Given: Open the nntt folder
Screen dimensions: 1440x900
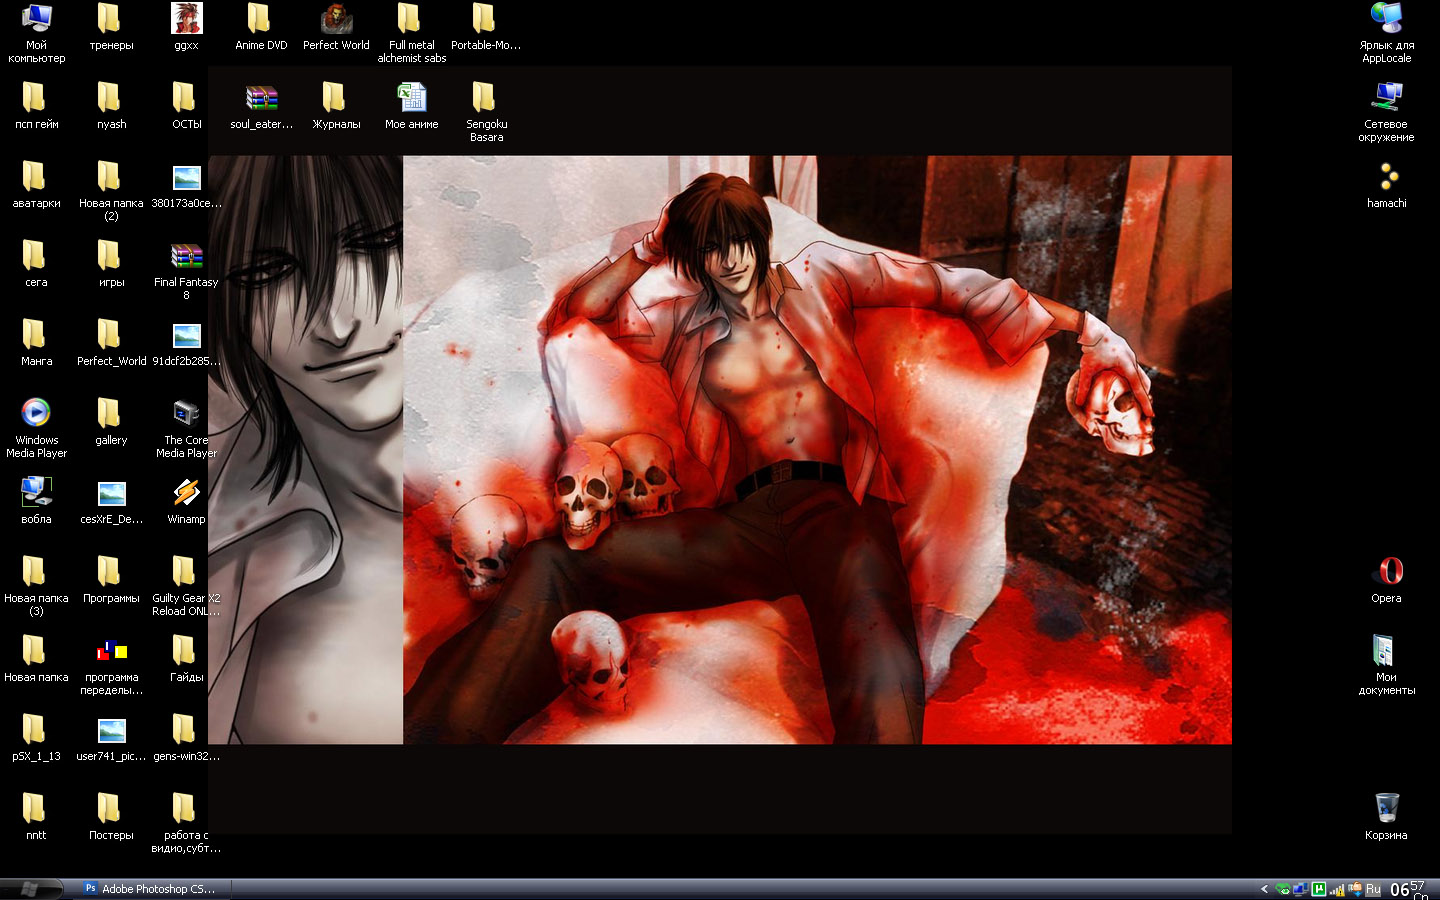Looking at the screenshot, I should point(36,817).
